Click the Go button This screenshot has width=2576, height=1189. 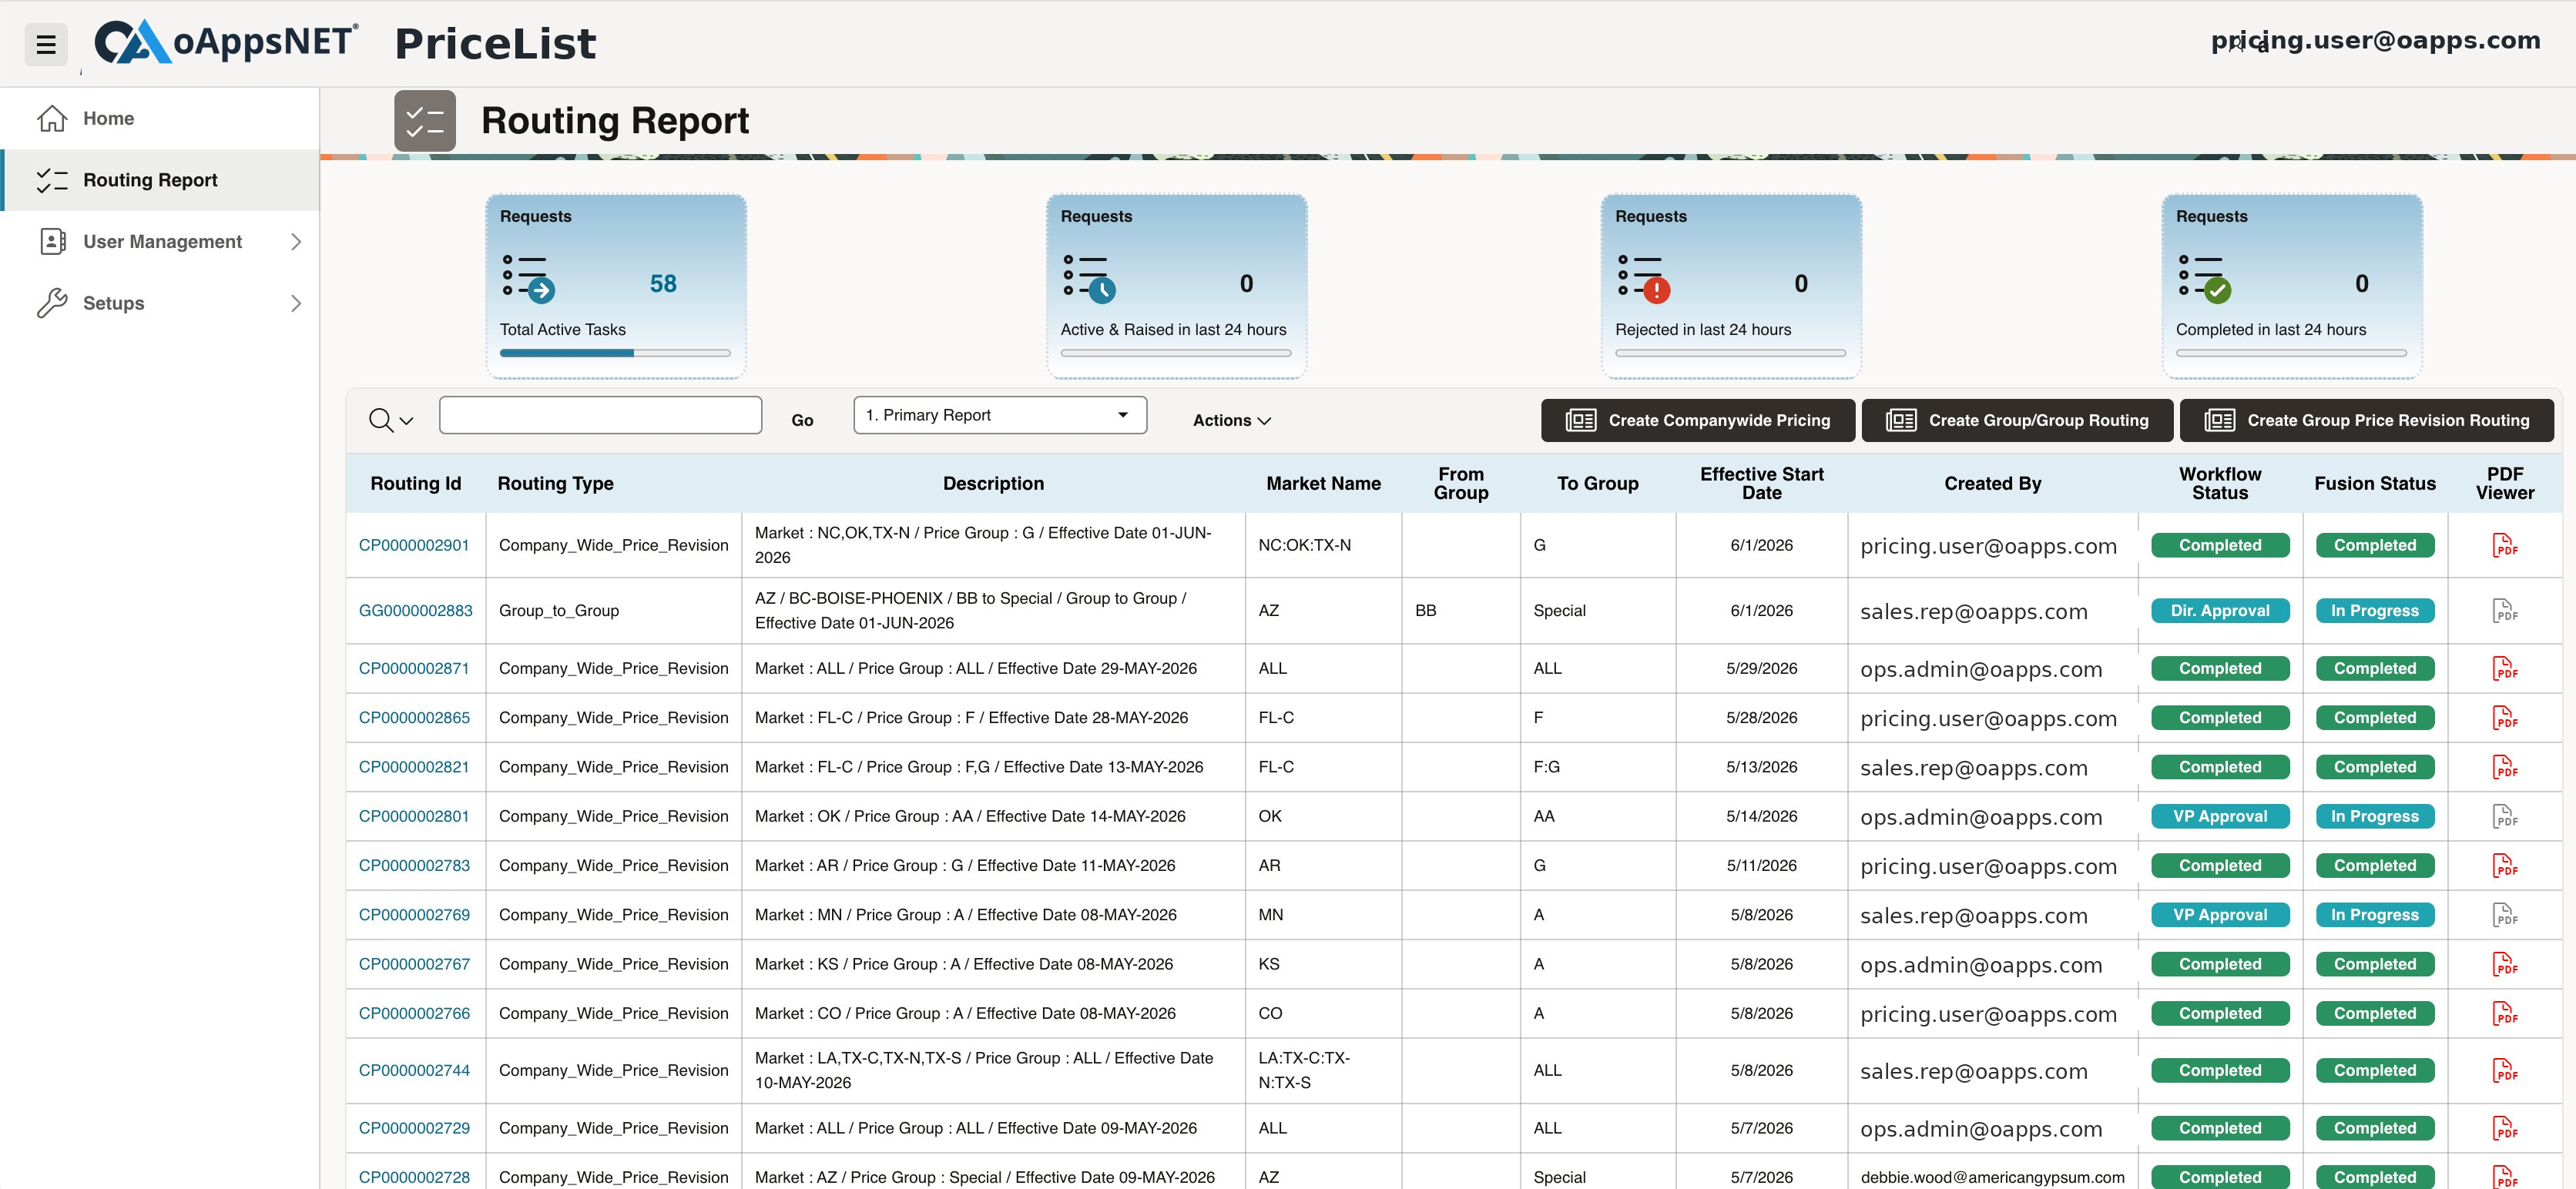(802, 420)
